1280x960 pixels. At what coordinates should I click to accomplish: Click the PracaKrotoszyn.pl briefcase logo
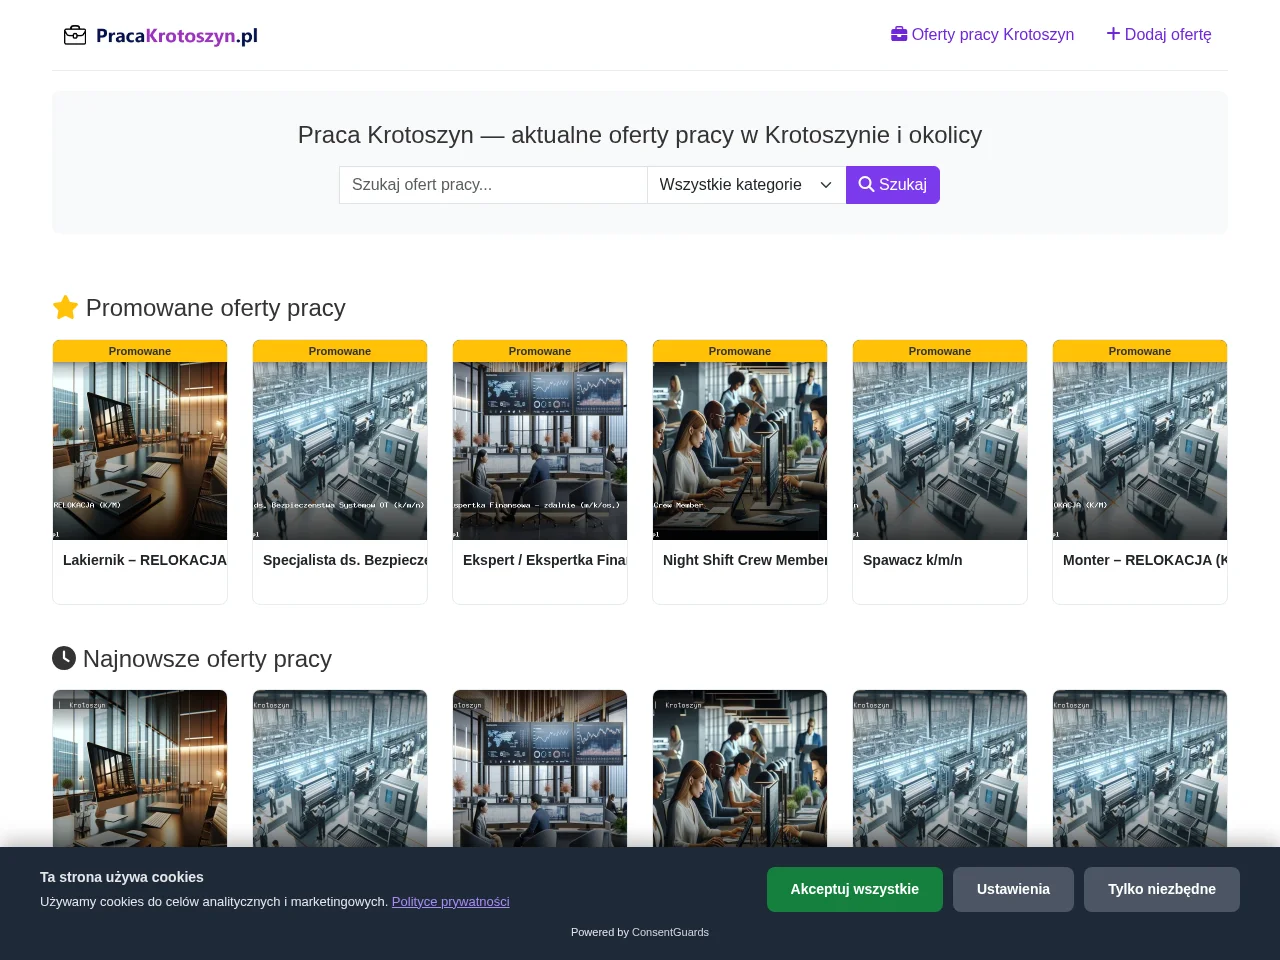coord(160,36)
